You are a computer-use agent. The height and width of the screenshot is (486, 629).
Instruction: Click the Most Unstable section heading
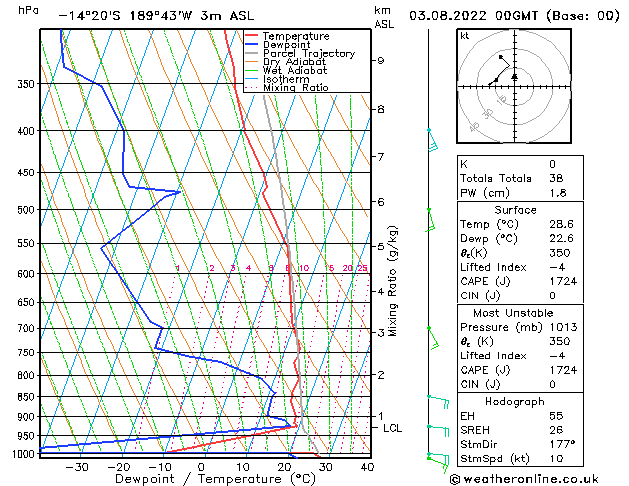(x=513, y=313)
